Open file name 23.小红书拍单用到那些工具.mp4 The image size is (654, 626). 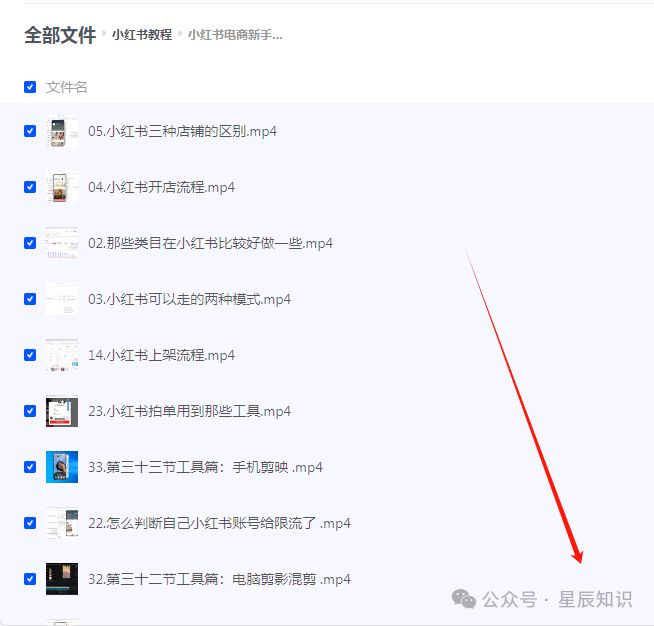click(189, 411)
